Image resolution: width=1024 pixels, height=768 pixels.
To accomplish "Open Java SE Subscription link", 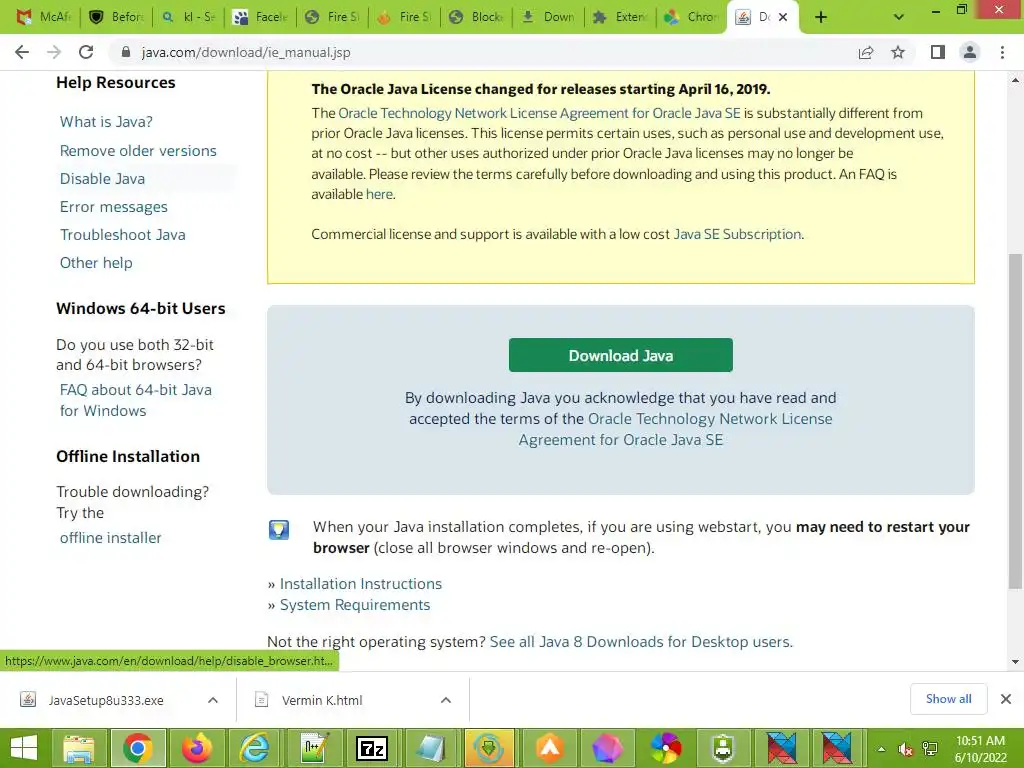I will 737,234.
